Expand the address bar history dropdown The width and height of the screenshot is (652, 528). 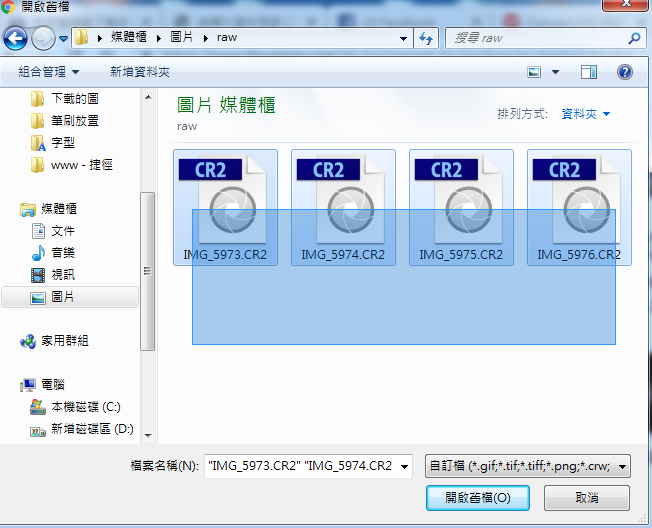pyautogui.click(x=403, y=39)
